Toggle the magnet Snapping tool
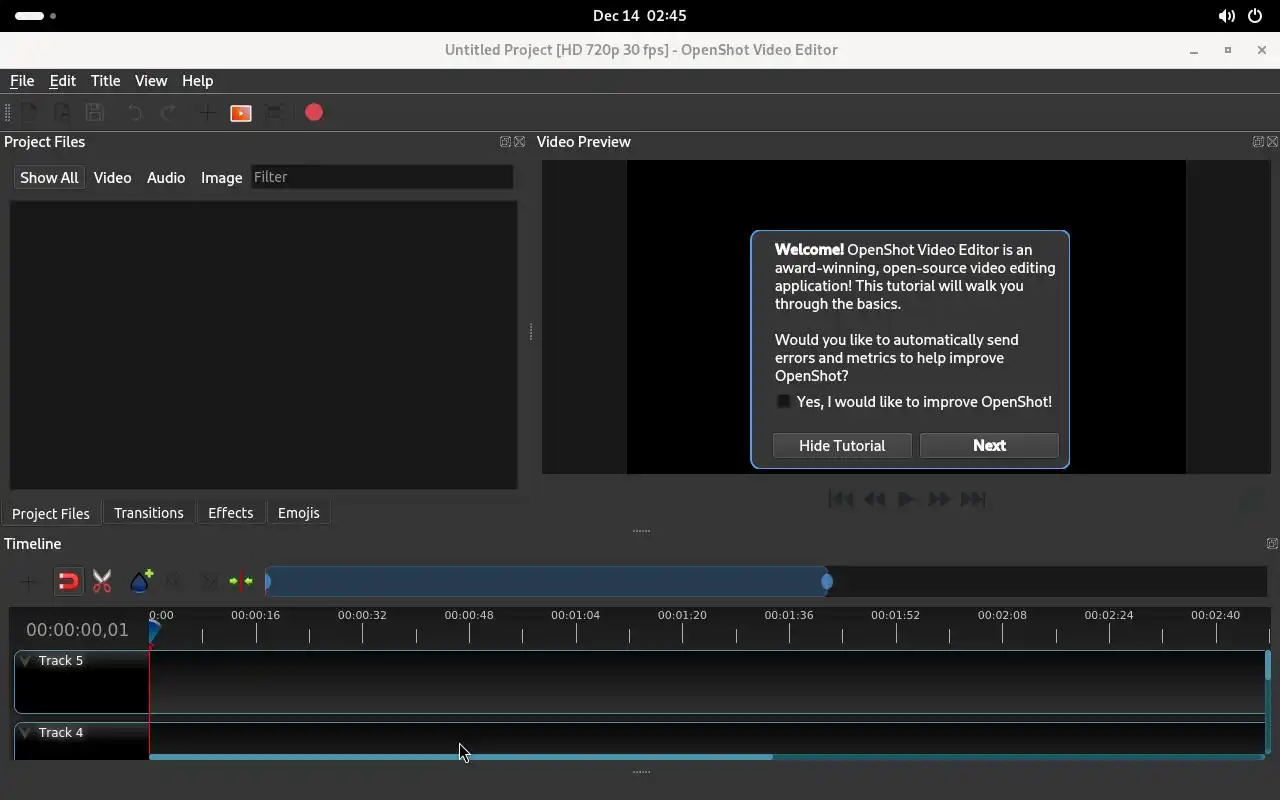Screen dimensions: 1280x800 coord(68,581)
